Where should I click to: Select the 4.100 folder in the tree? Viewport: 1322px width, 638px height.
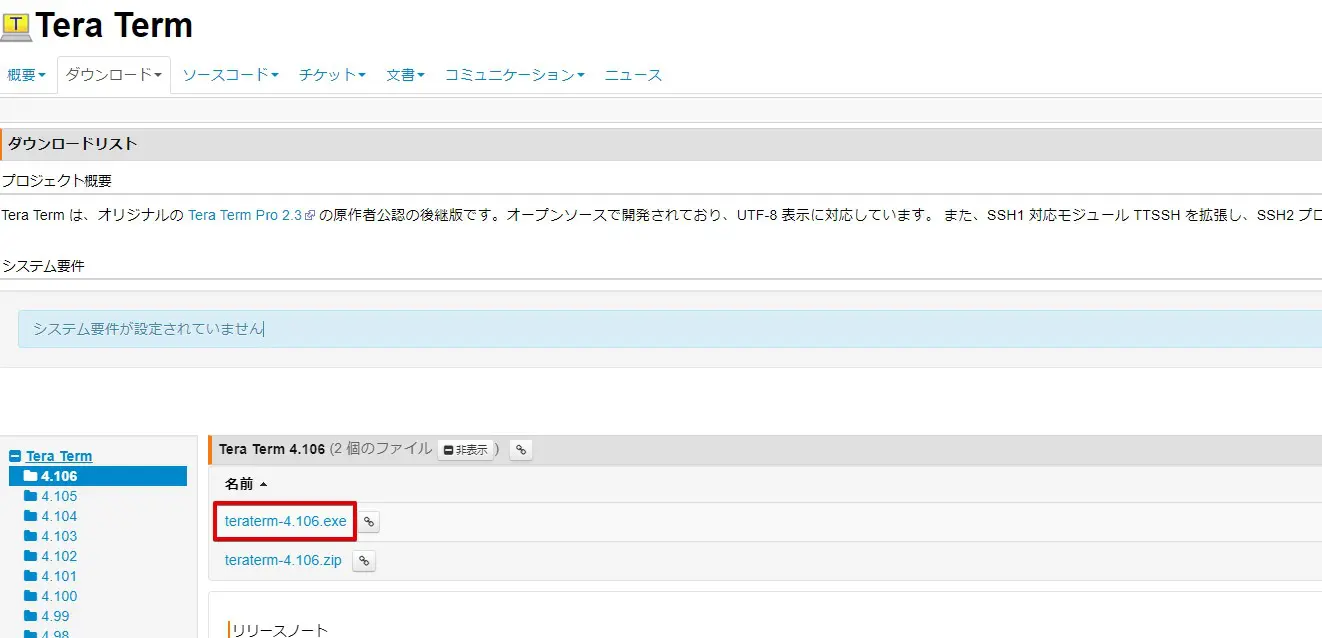(x=58, y=596)
